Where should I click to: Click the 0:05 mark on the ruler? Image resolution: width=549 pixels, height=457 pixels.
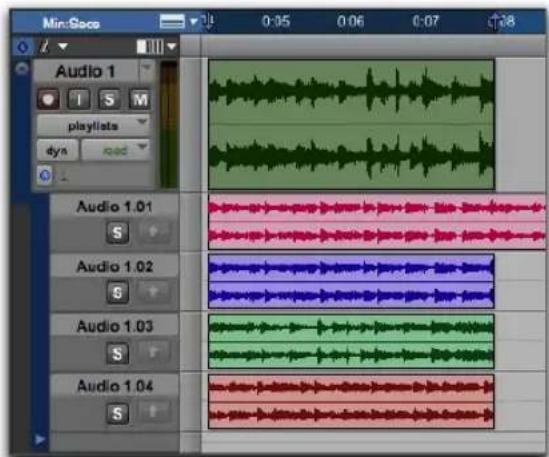coord(276,21)
